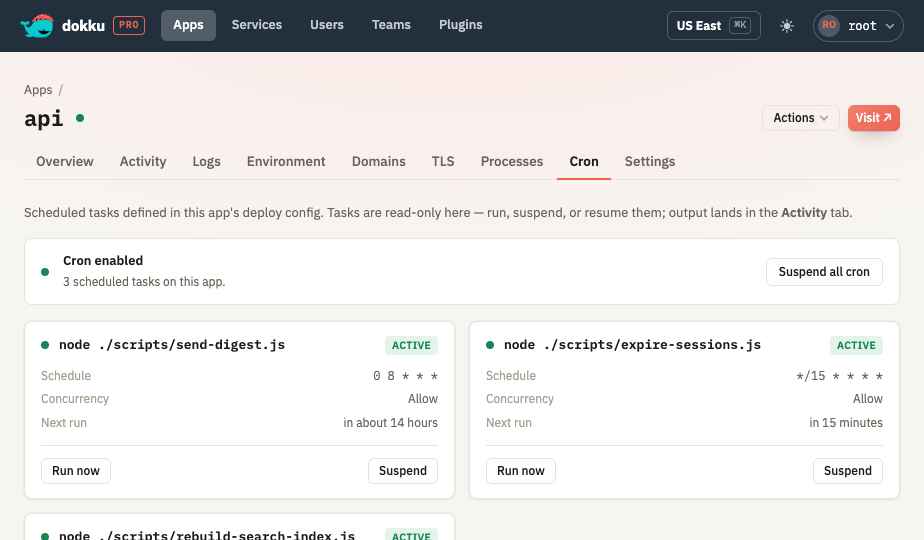Open the root user menu chevron

coord(890,26)
